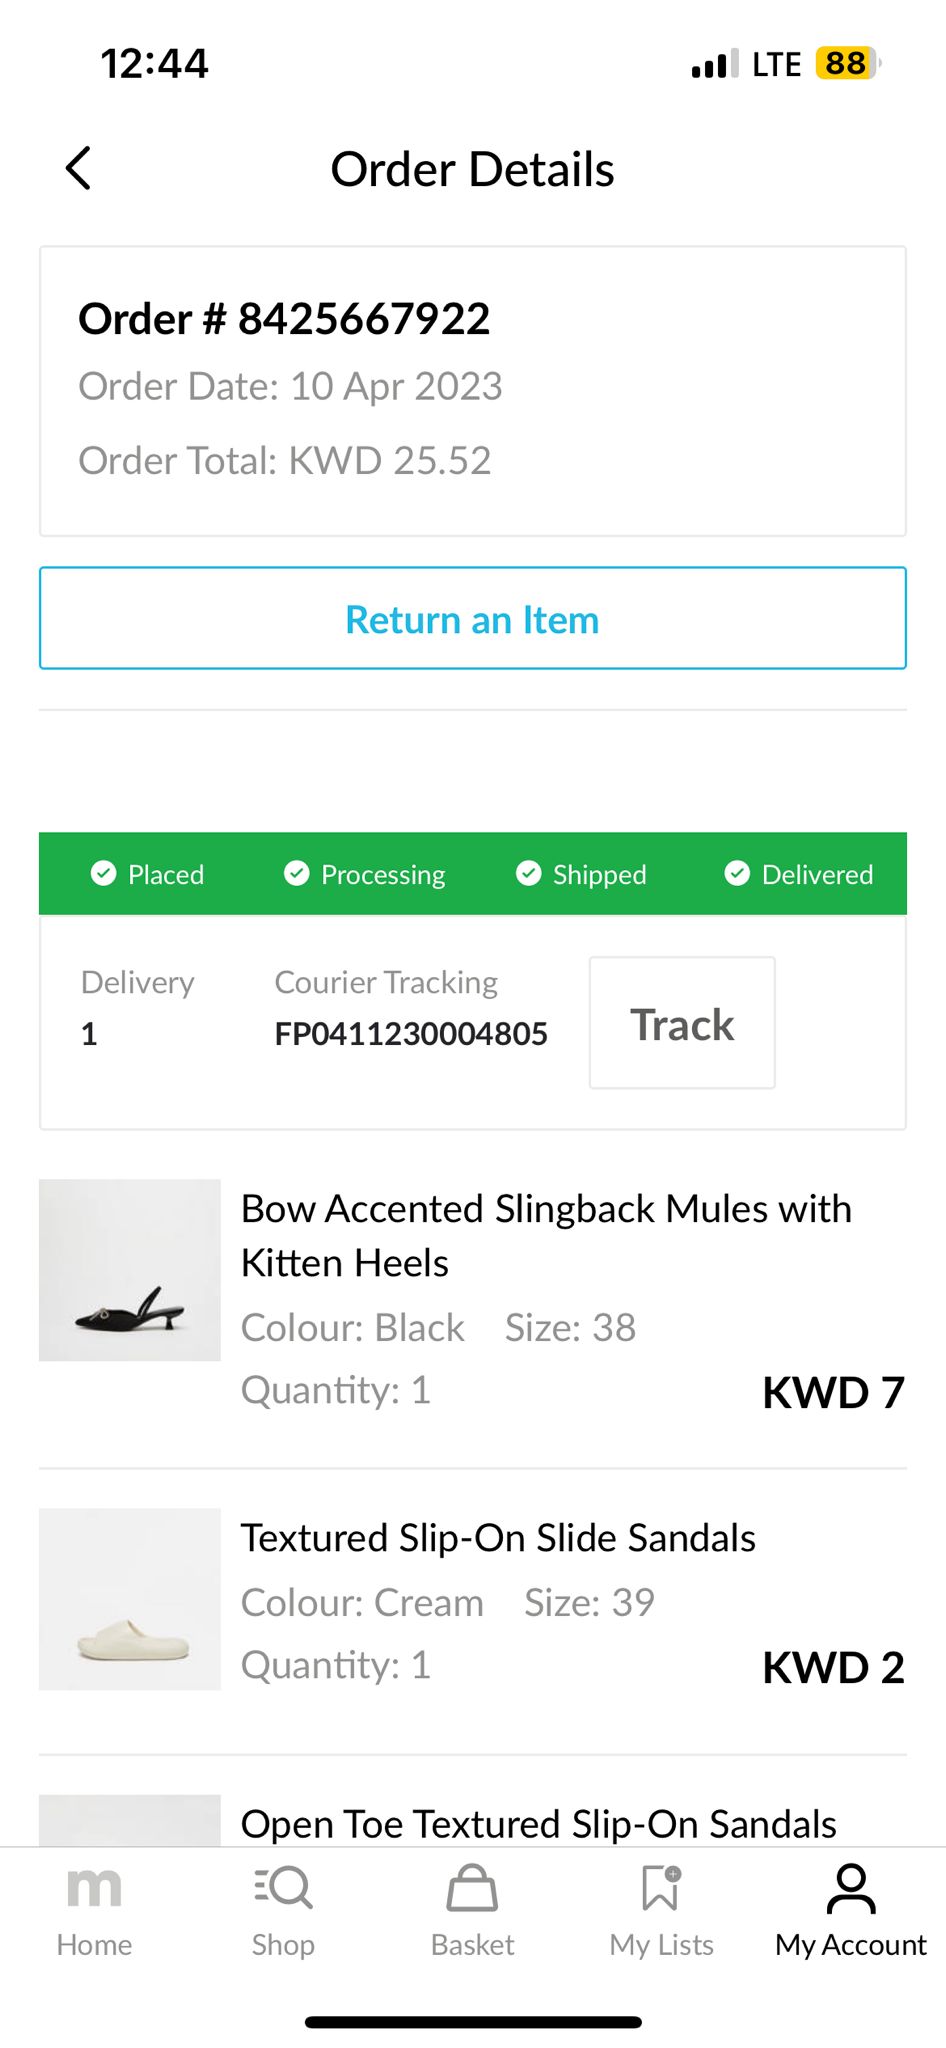Open My Lists bookmark icon
Viewport: 946px width, 2048px height.
click(x=661, y=1888)
